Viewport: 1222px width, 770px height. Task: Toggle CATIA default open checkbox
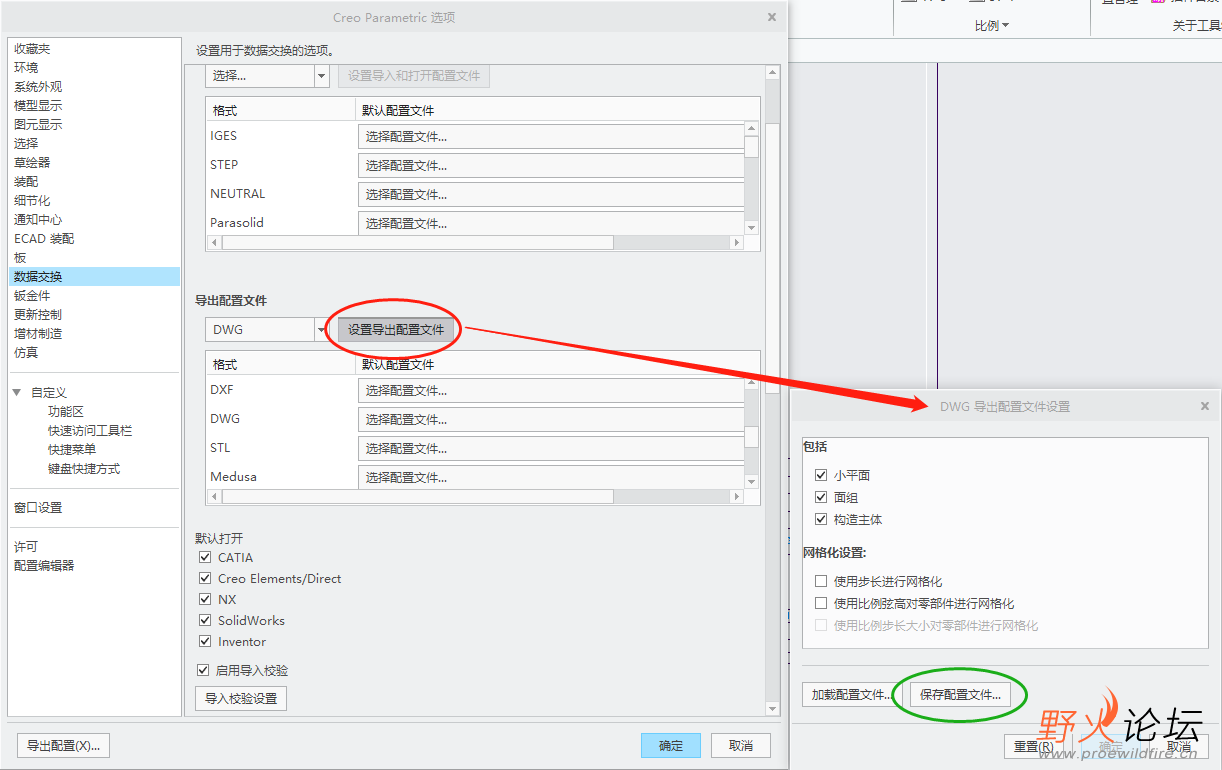(x=205, y=558)
